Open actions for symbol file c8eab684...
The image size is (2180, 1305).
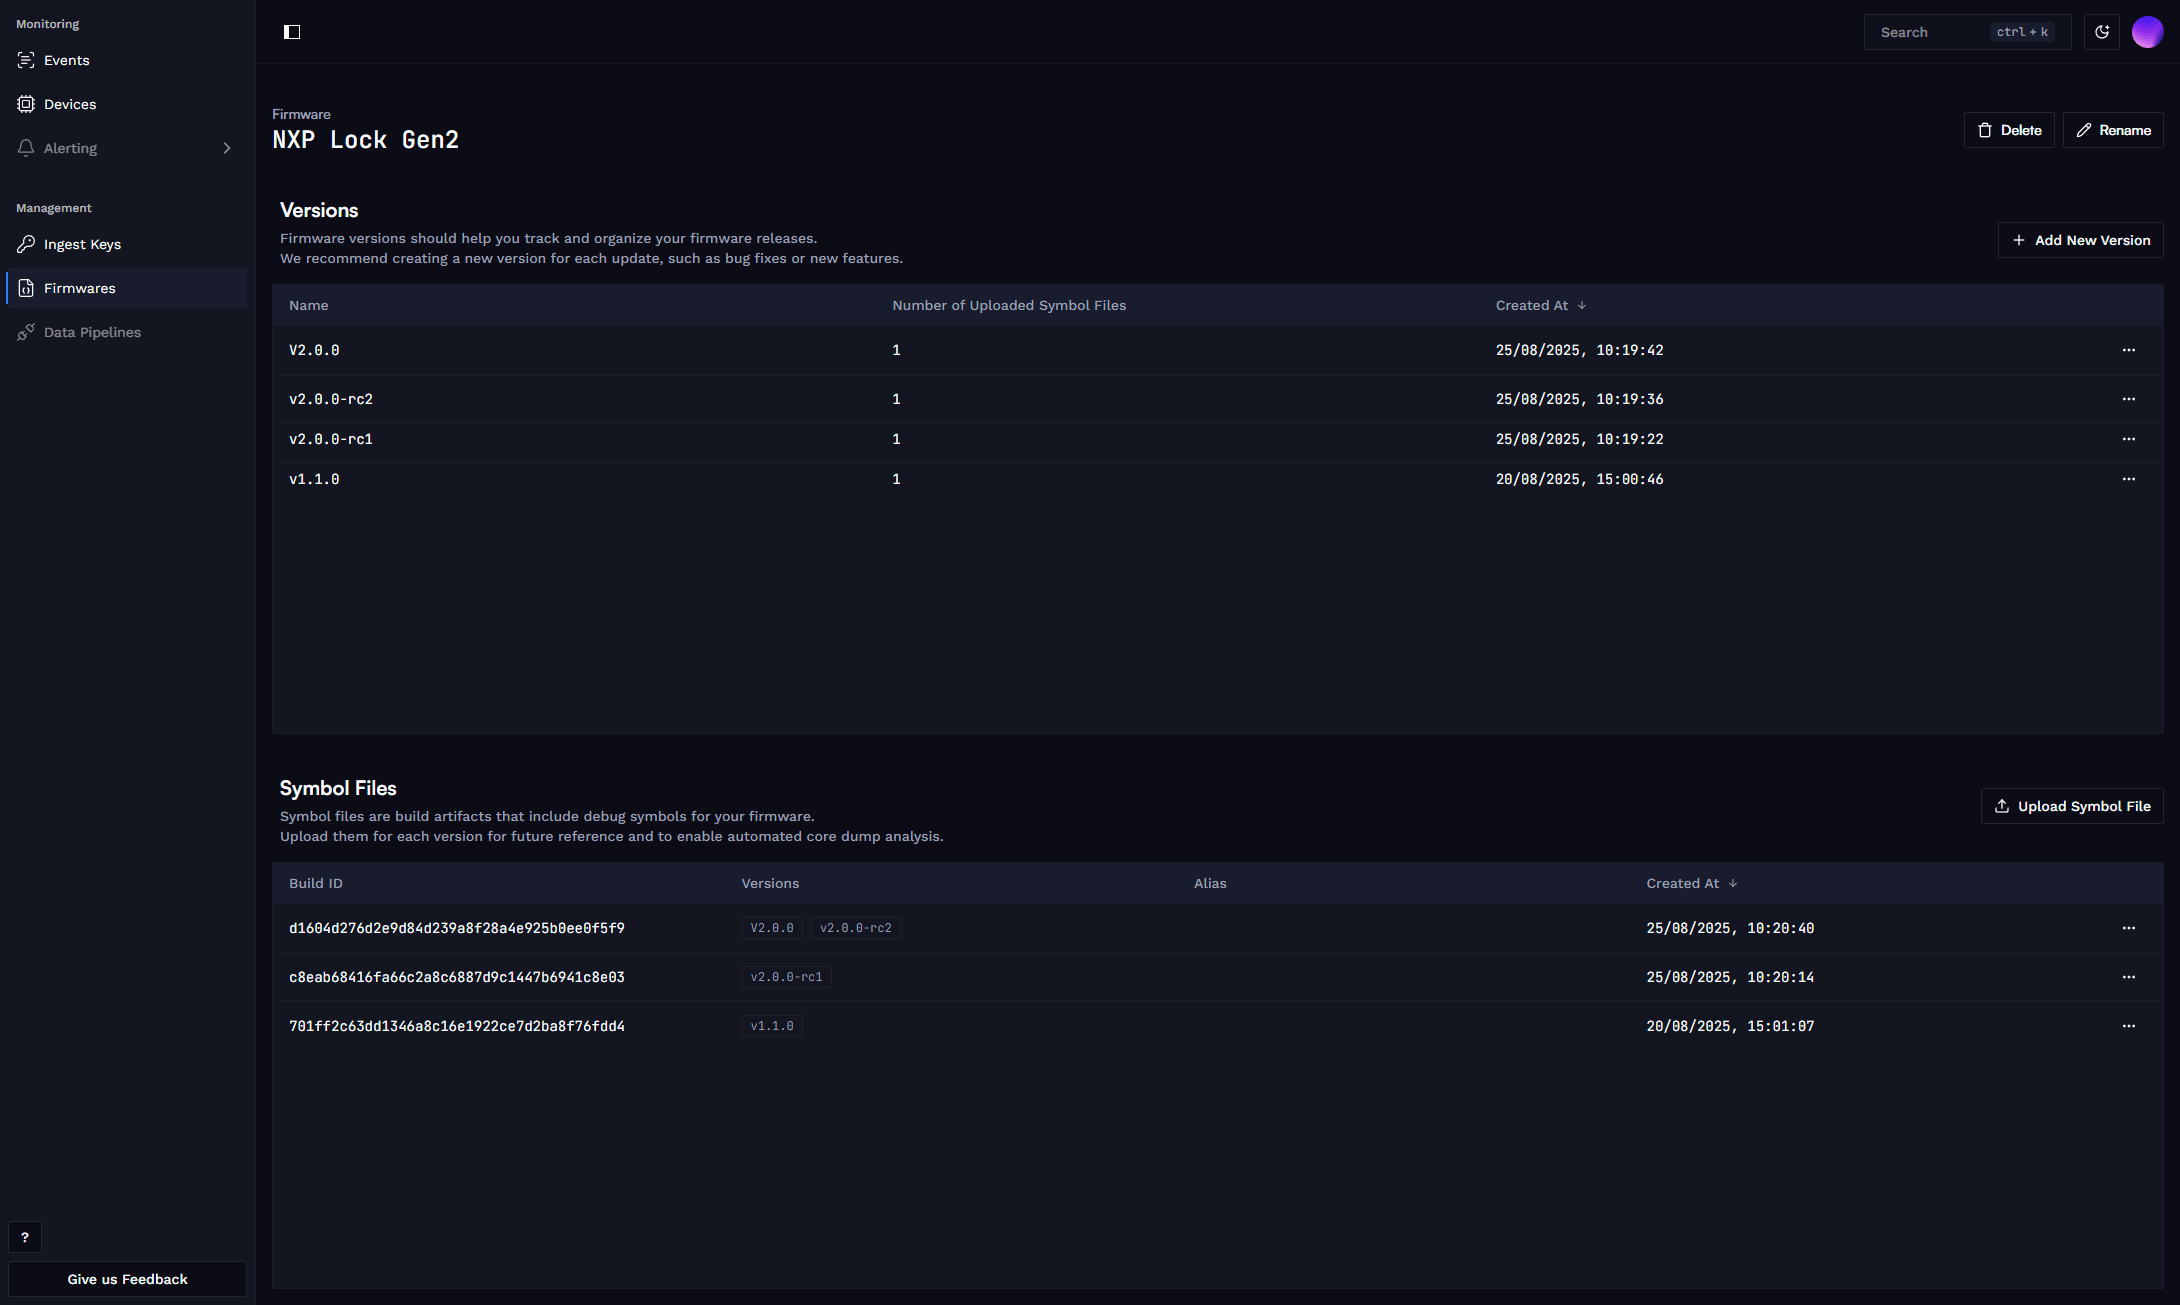(x=2129, y=977)
